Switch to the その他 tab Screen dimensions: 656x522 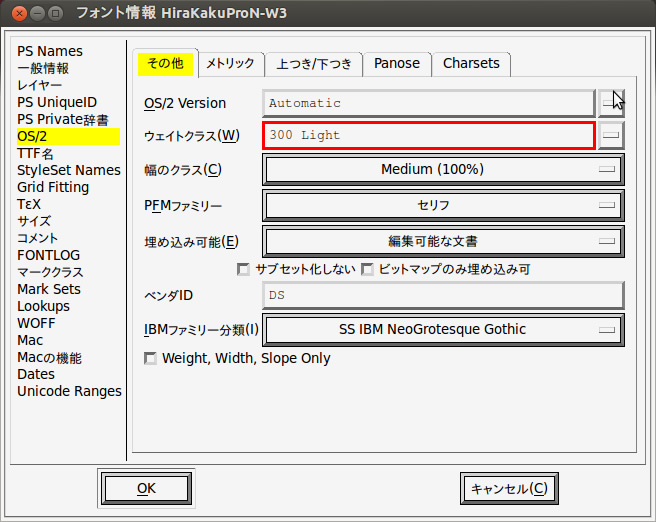point(165,64)
